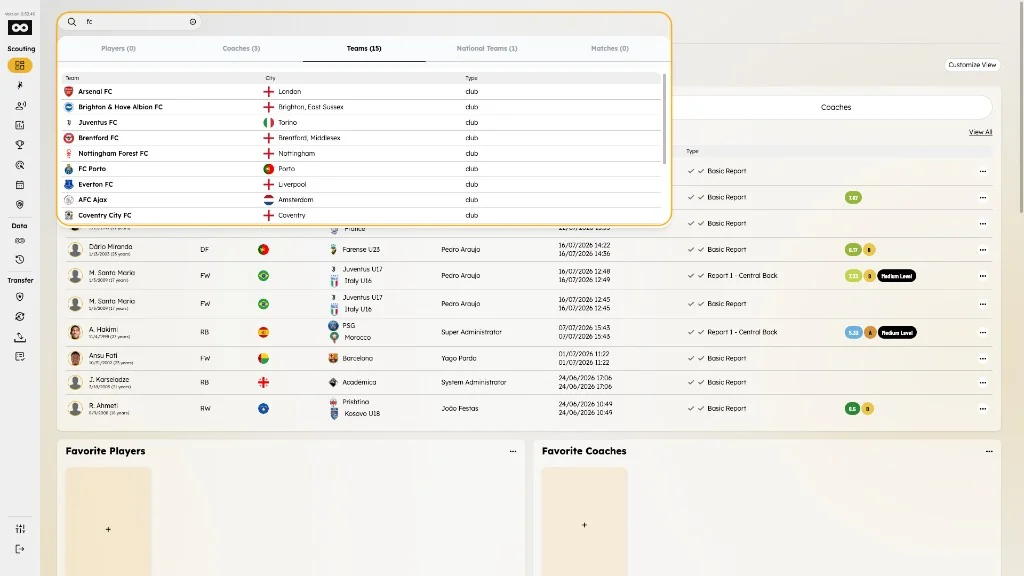The image size is (1024, 576).
Task: Click the logout icon at sidebar bottom
Action: point(20,549)
